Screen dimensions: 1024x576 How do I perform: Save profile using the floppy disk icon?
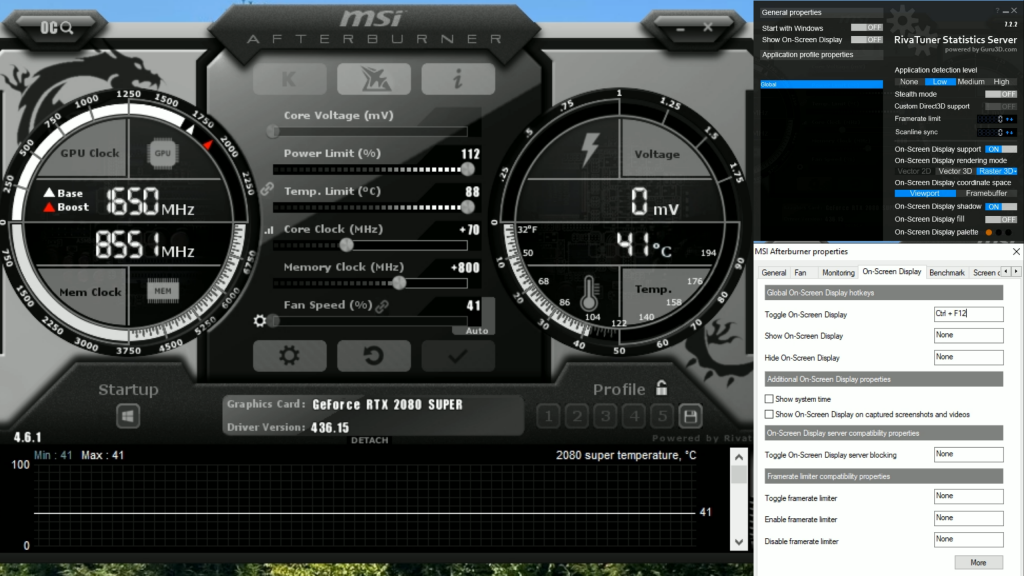(x=689, y=417)
